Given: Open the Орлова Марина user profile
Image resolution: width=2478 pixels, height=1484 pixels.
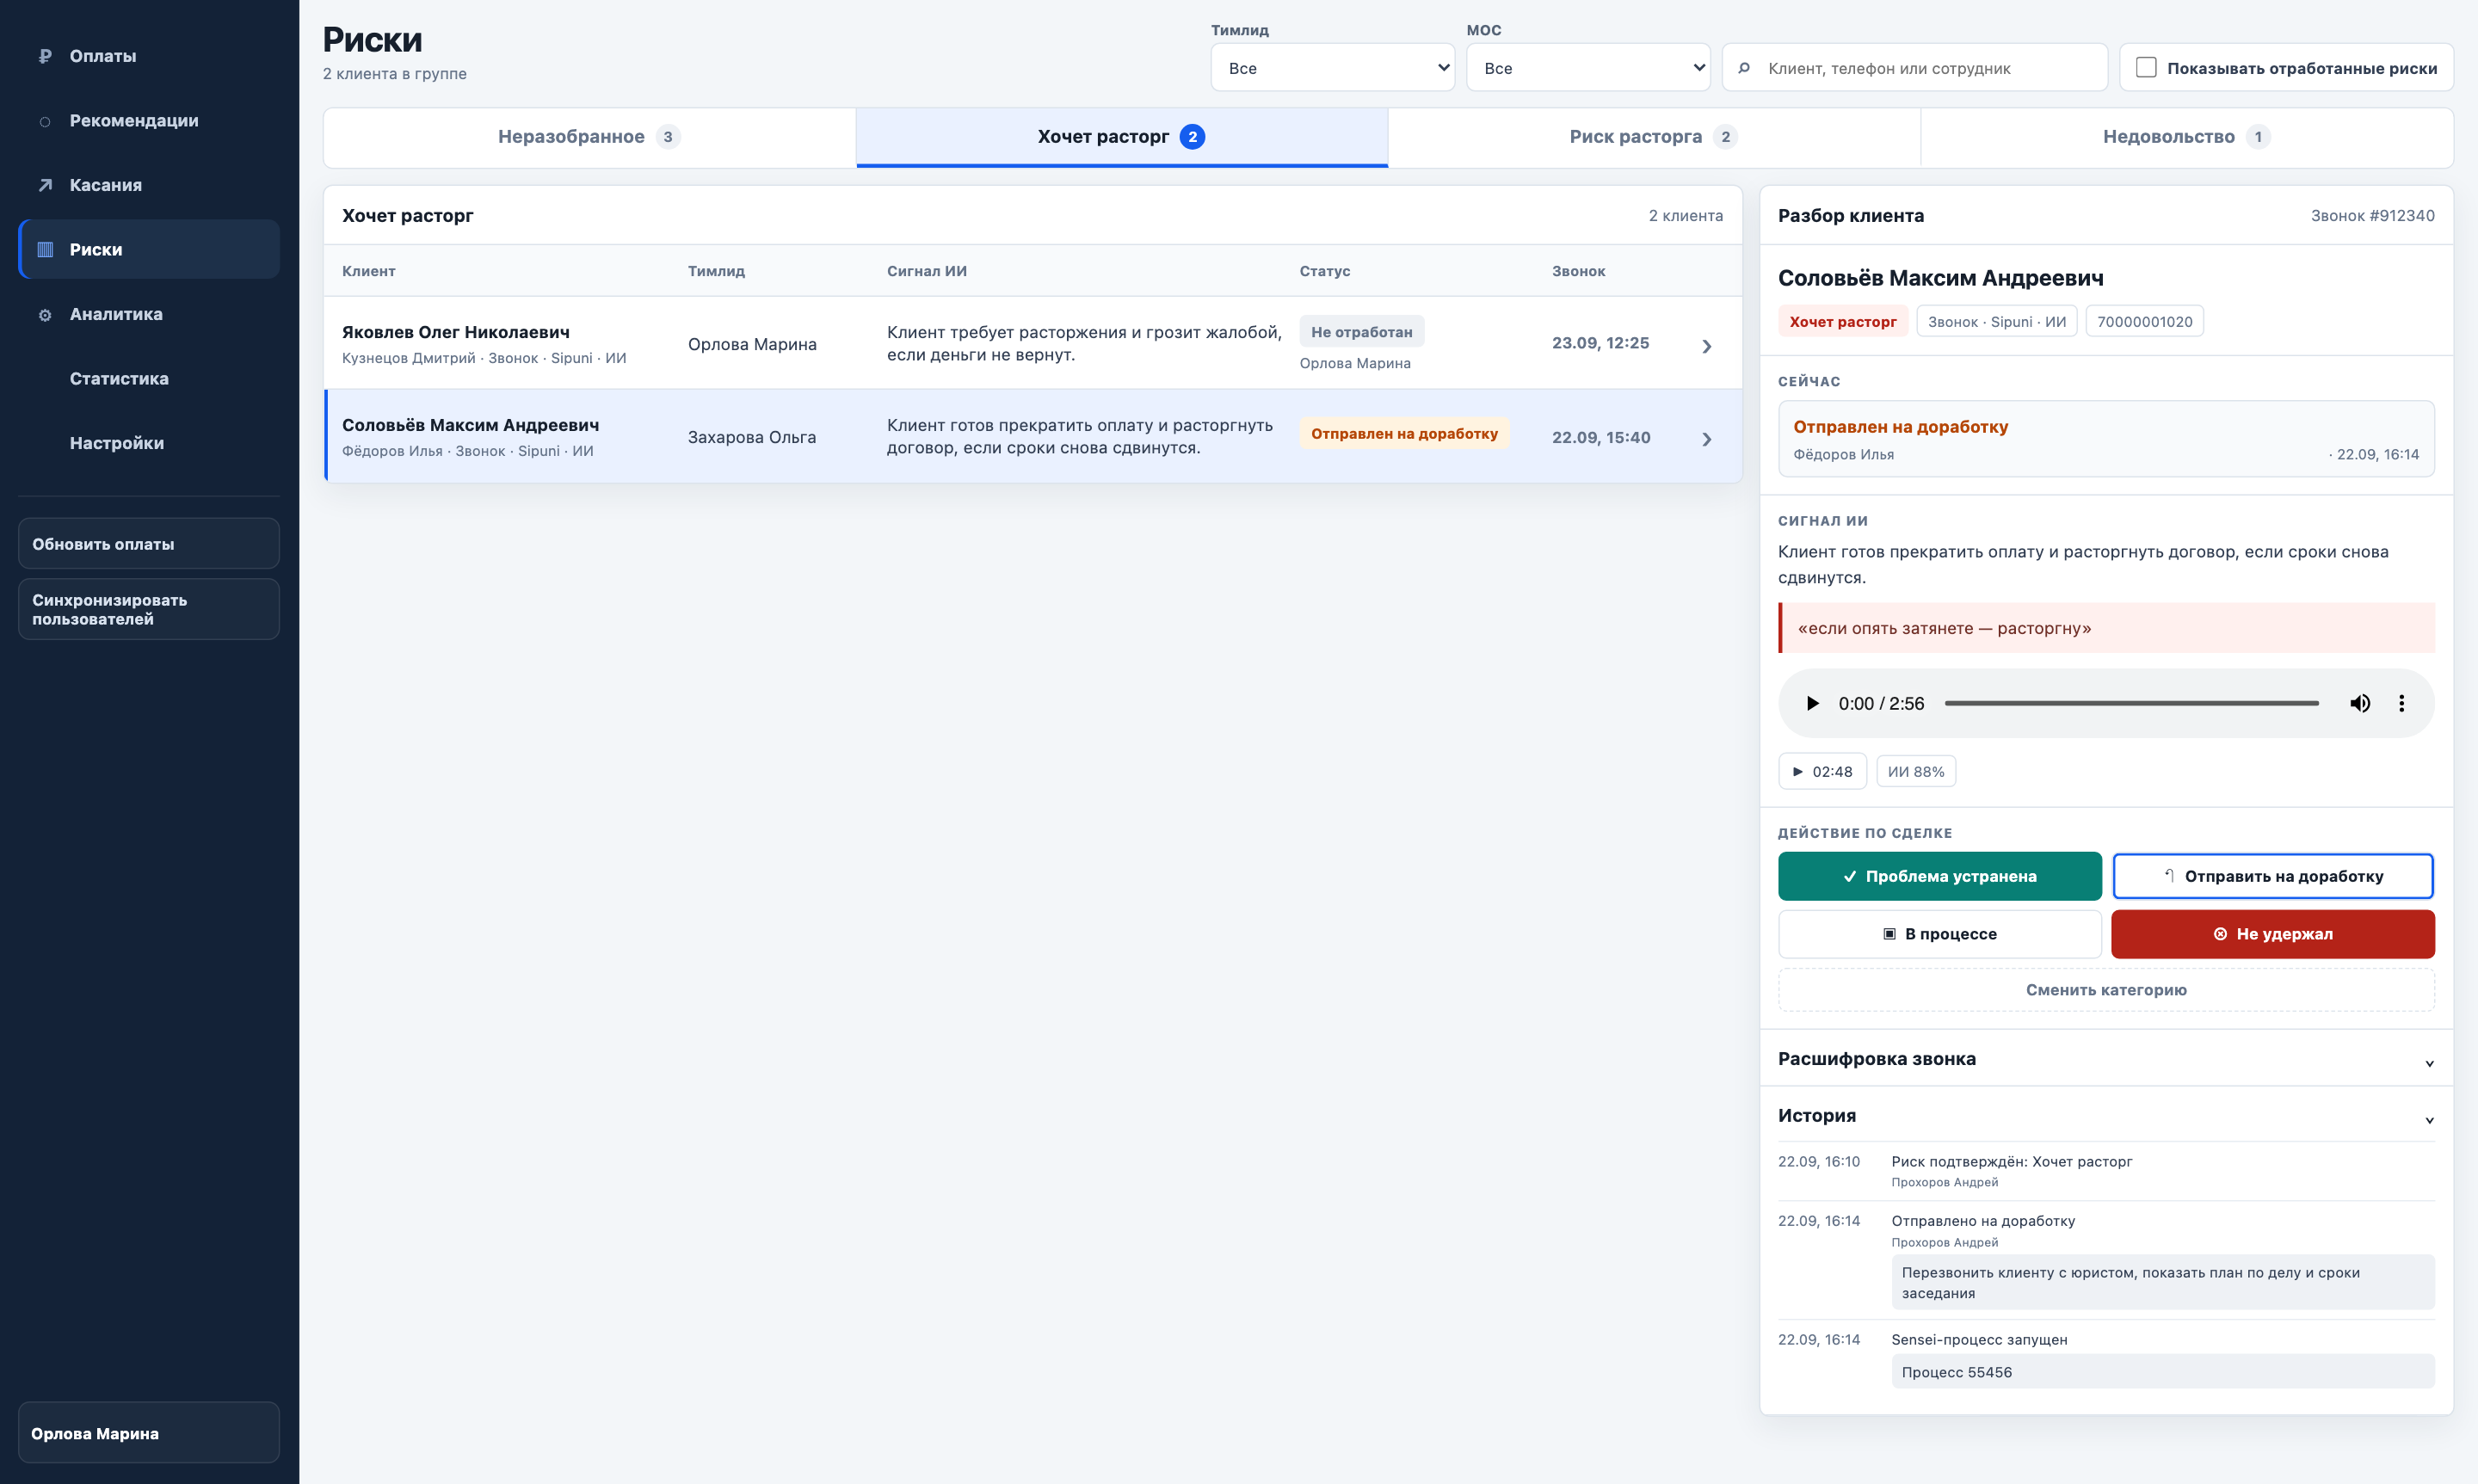Looking at the screenshot, I should [148, 1432].
